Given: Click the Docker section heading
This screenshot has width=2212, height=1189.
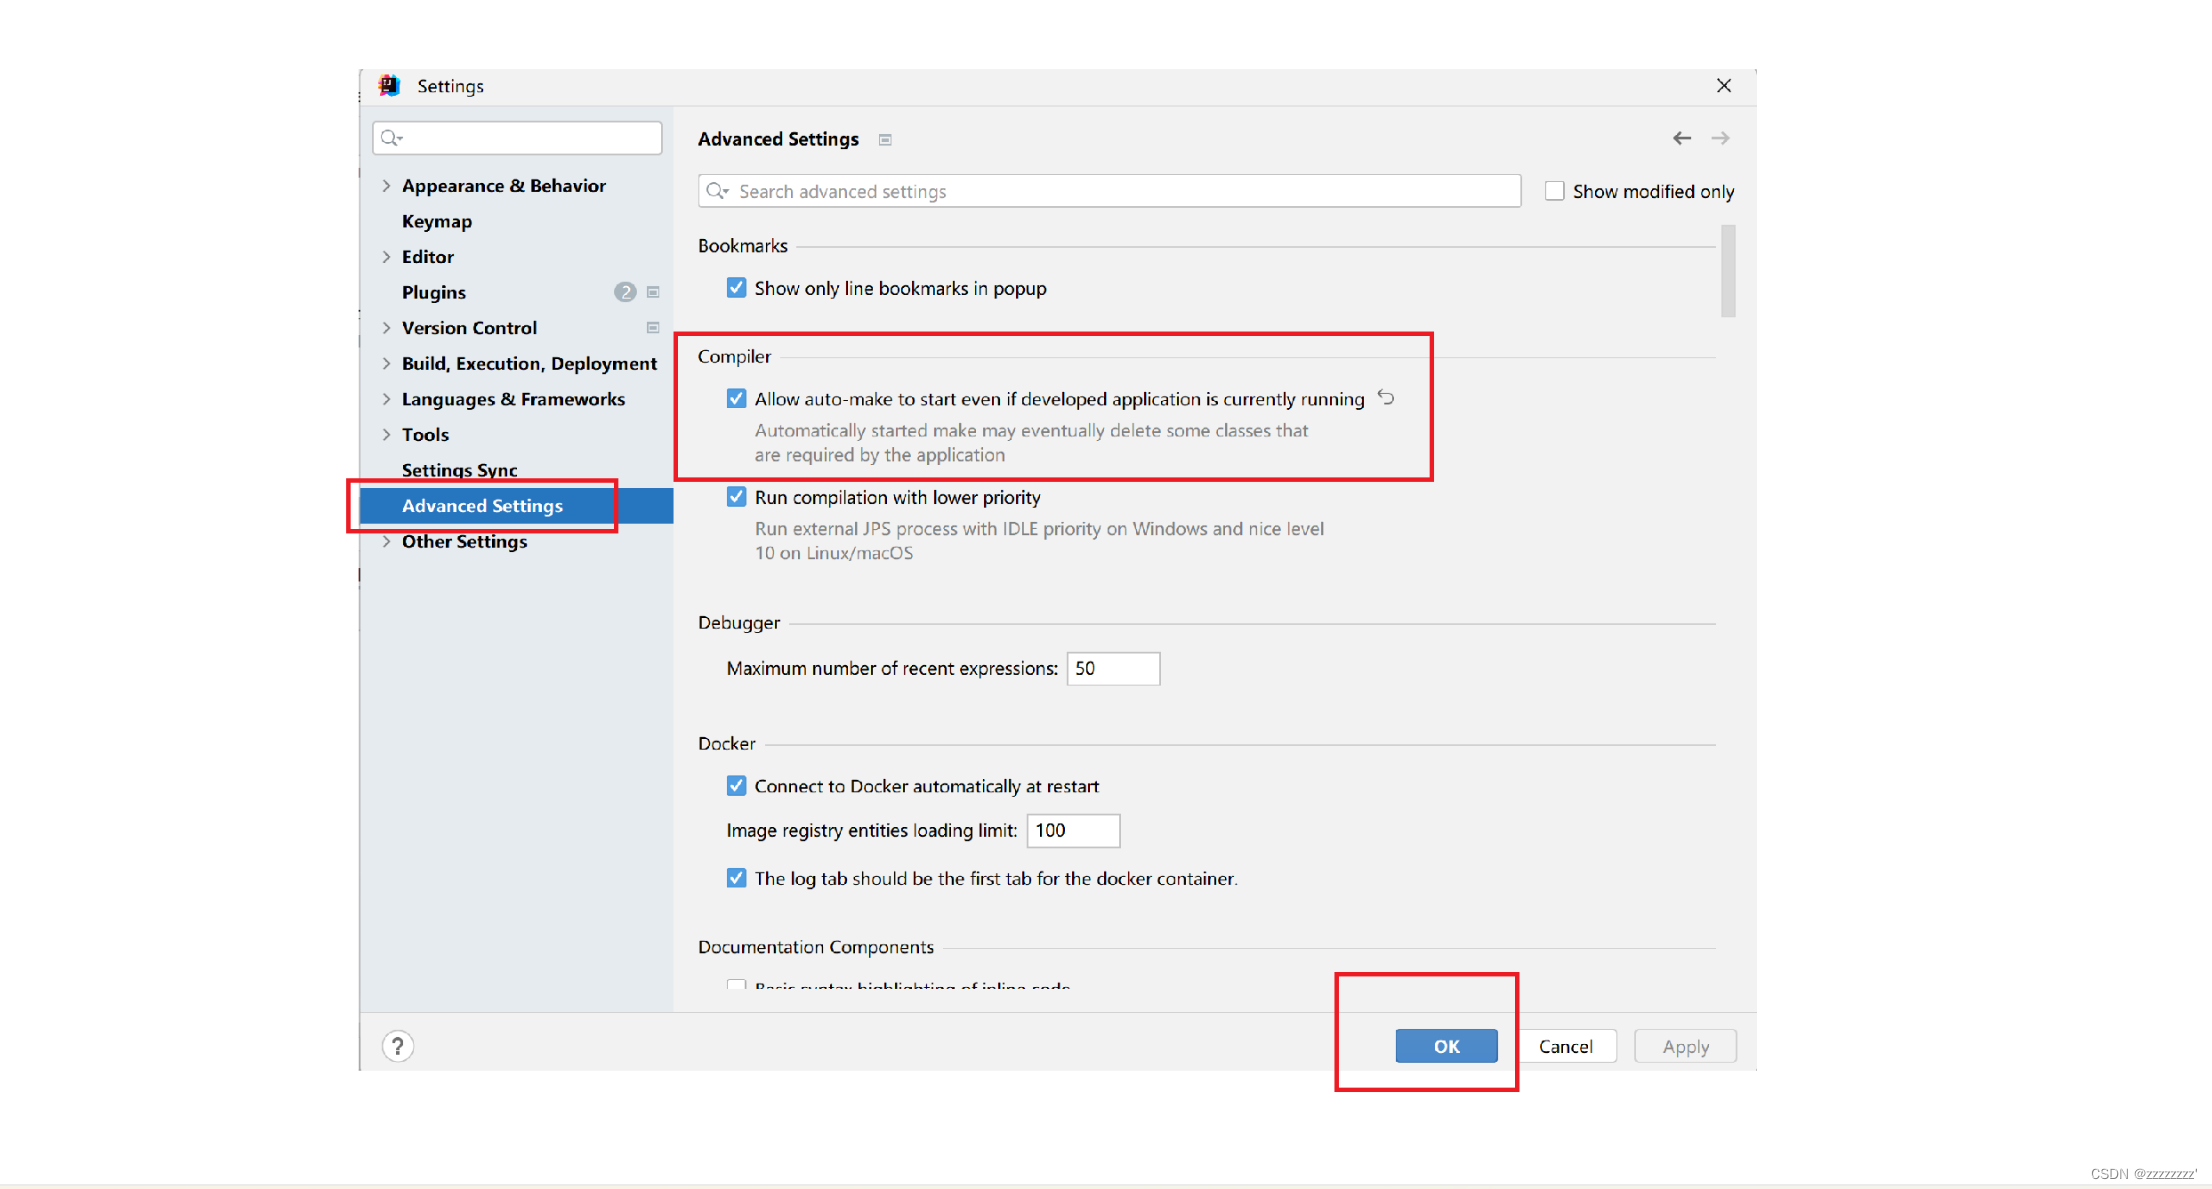Looking at the screenshot, I should pos(727,744).
